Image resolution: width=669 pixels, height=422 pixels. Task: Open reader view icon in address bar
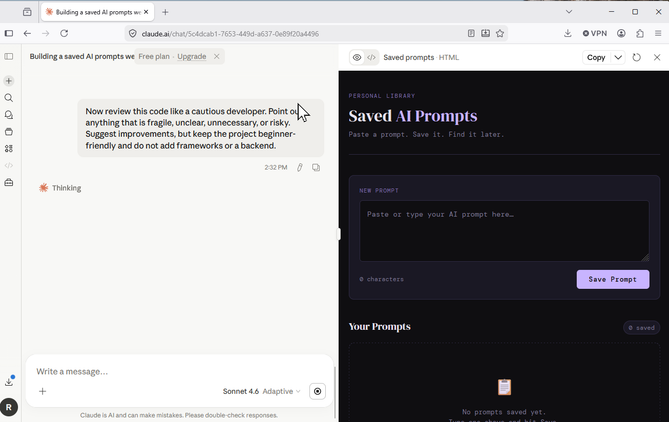471,33
